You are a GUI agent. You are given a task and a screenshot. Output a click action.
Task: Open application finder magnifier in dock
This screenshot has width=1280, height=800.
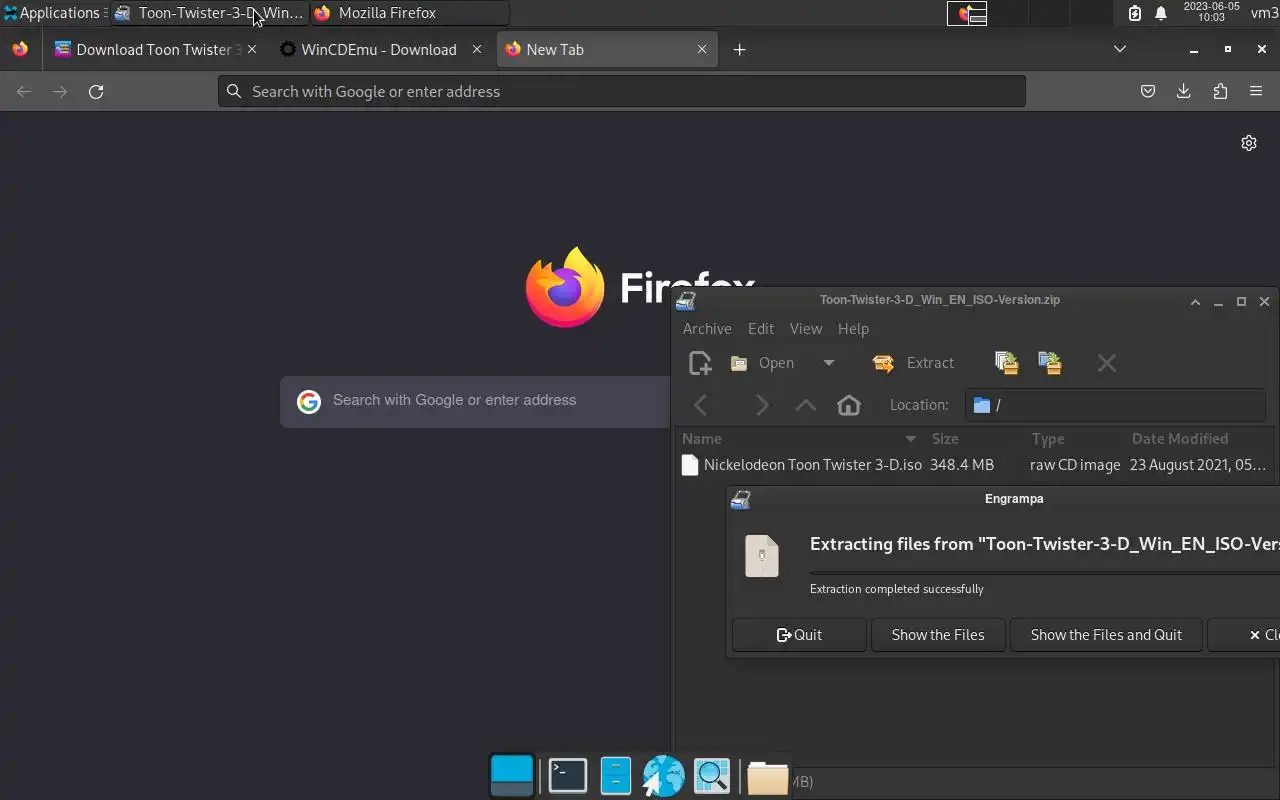(x=712, y=776)
